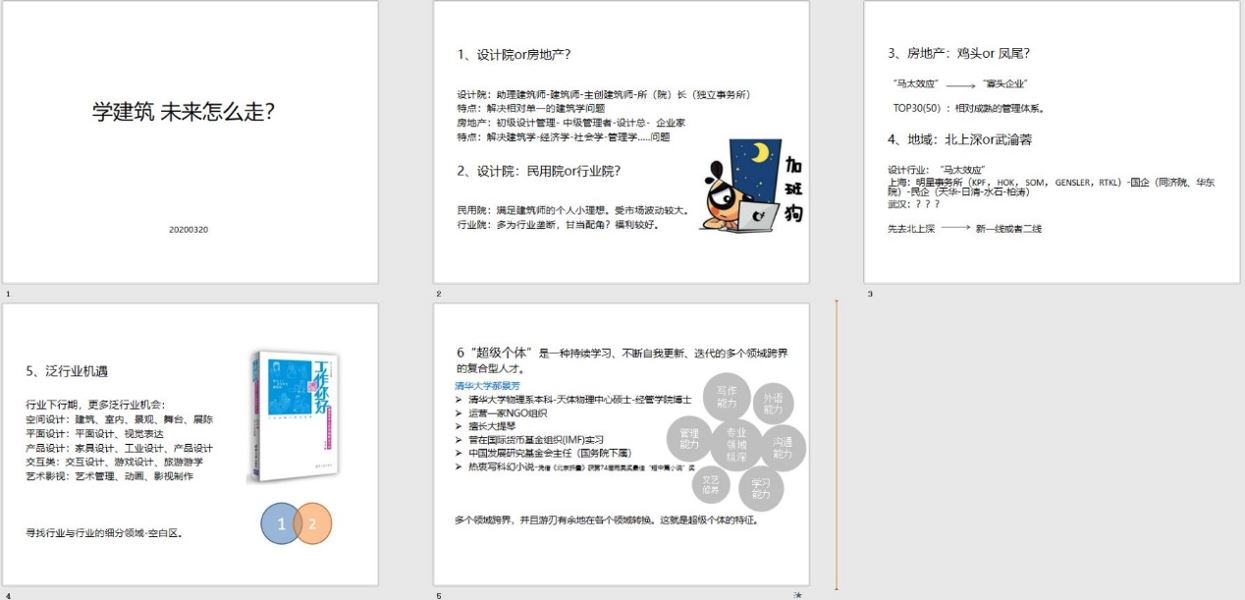1245x600 pixels.
Task: Click the animation star icon below slide 5
Action: [797, 595]
